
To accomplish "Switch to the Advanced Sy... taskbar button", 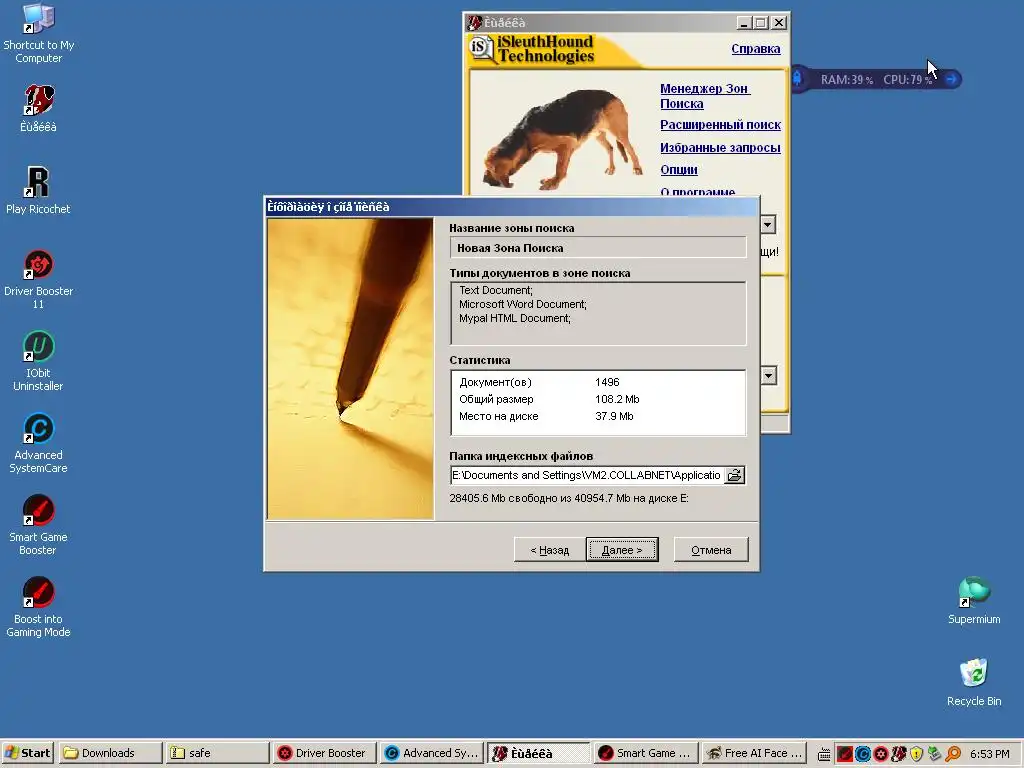I will pos(432,753).
